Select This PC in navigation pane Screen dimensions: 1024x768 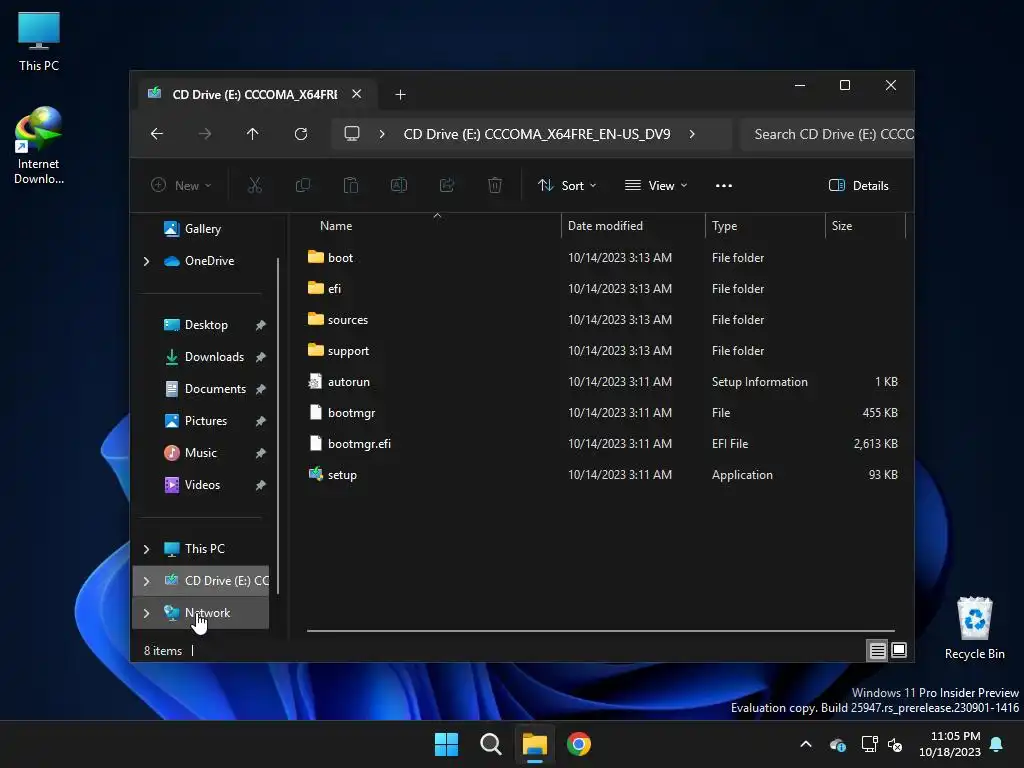204,549
